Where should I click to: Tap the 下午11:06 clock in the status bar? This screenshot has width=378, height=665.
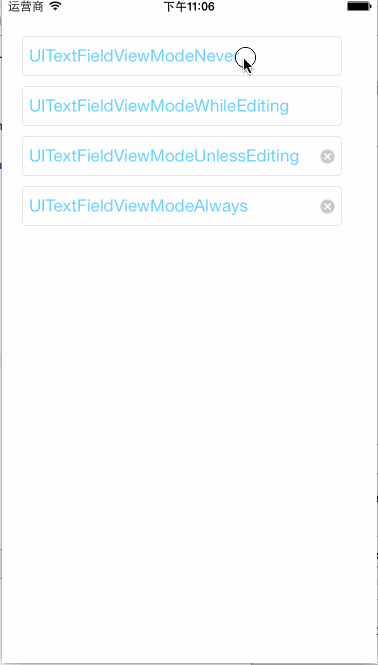189,6
